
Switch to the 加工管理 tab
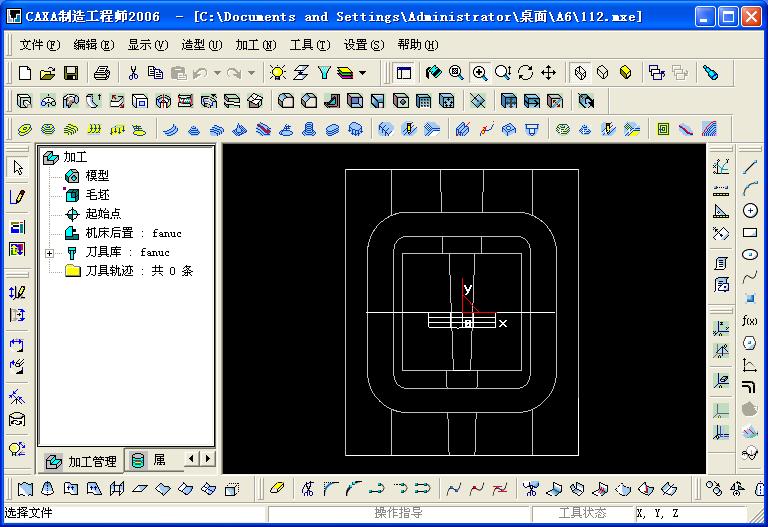(x=81, y=461)
